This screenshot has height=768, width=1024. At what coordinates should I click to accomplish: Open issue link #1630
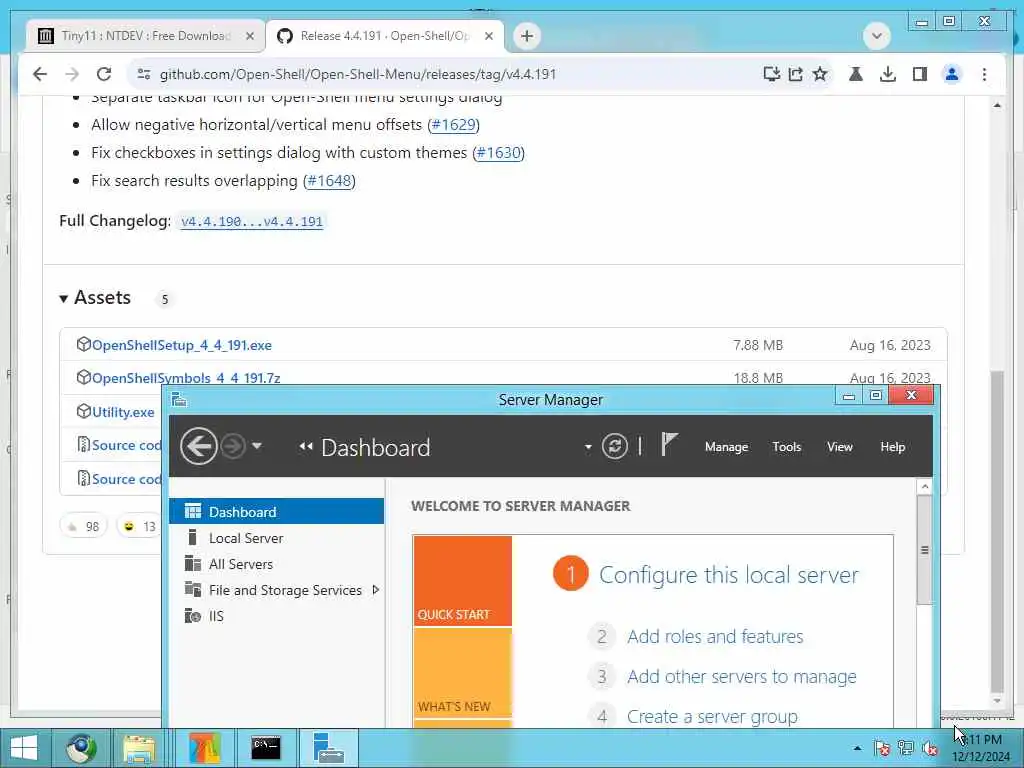498,153
